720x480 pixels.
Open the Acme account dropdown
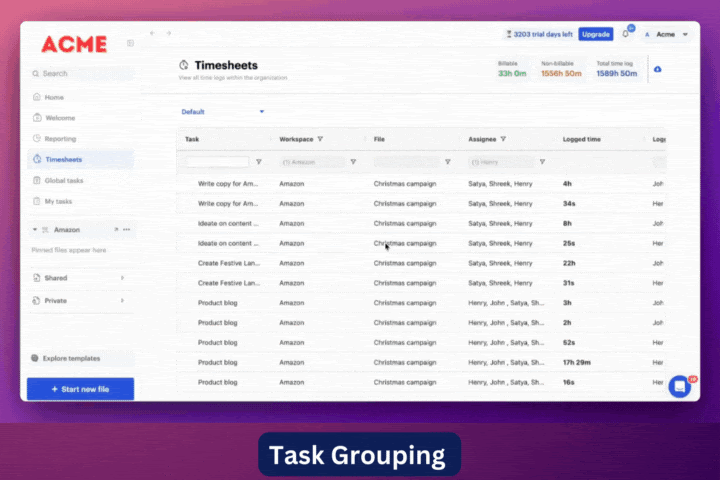666,34
